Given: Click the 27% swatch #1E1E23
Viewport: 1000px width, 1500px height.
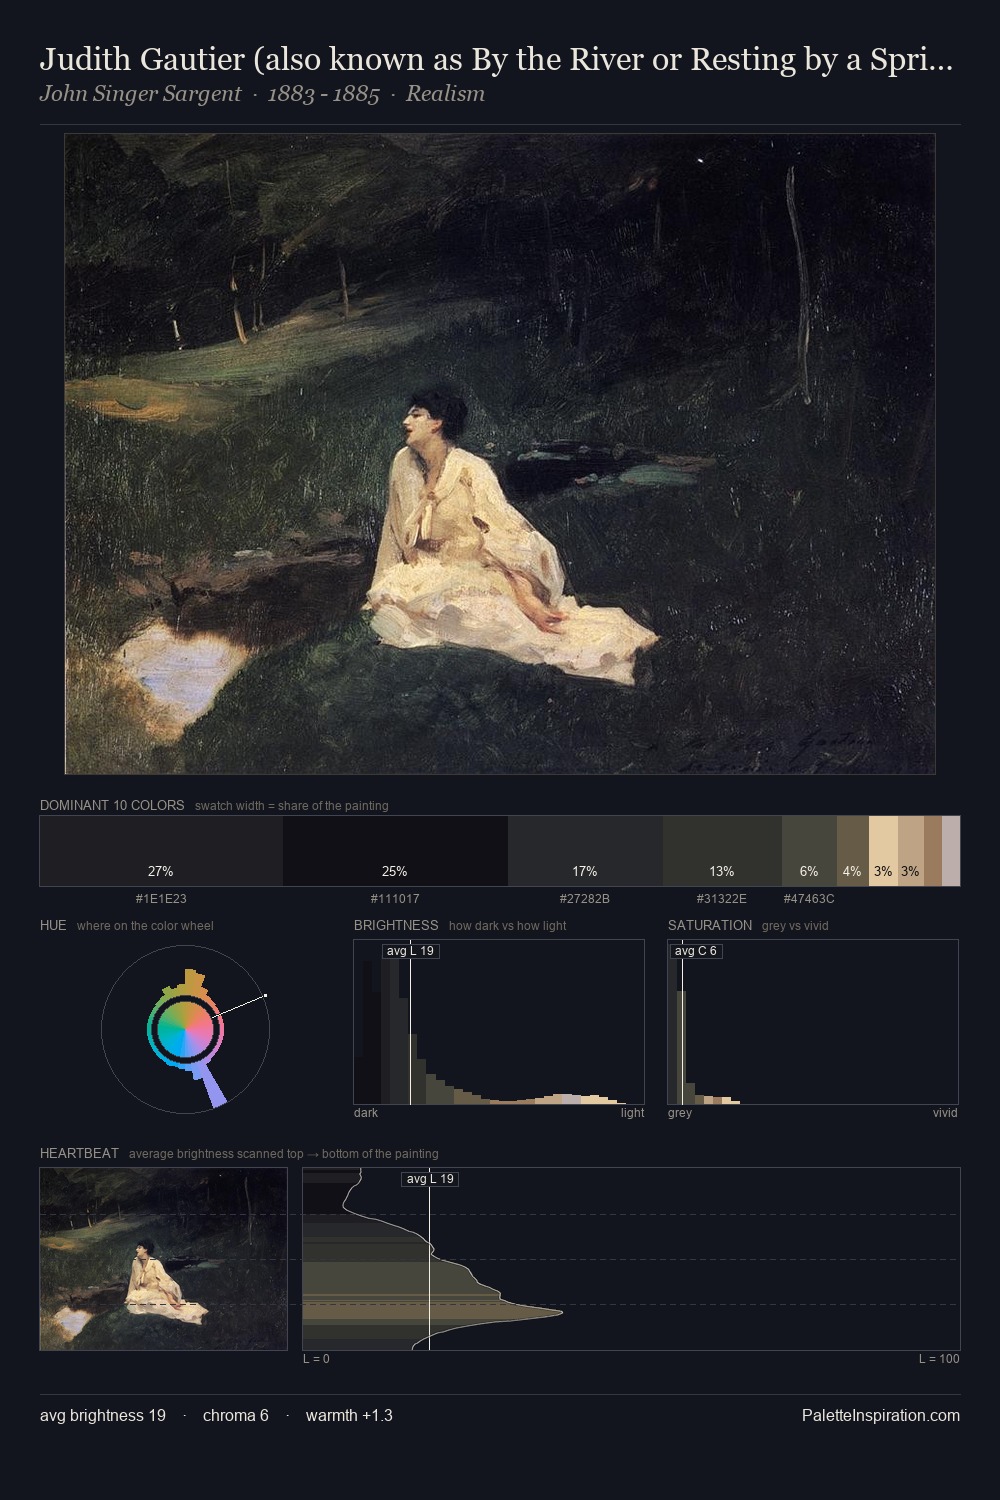Looking at the screenshot, I should click(x=161, y=851).
